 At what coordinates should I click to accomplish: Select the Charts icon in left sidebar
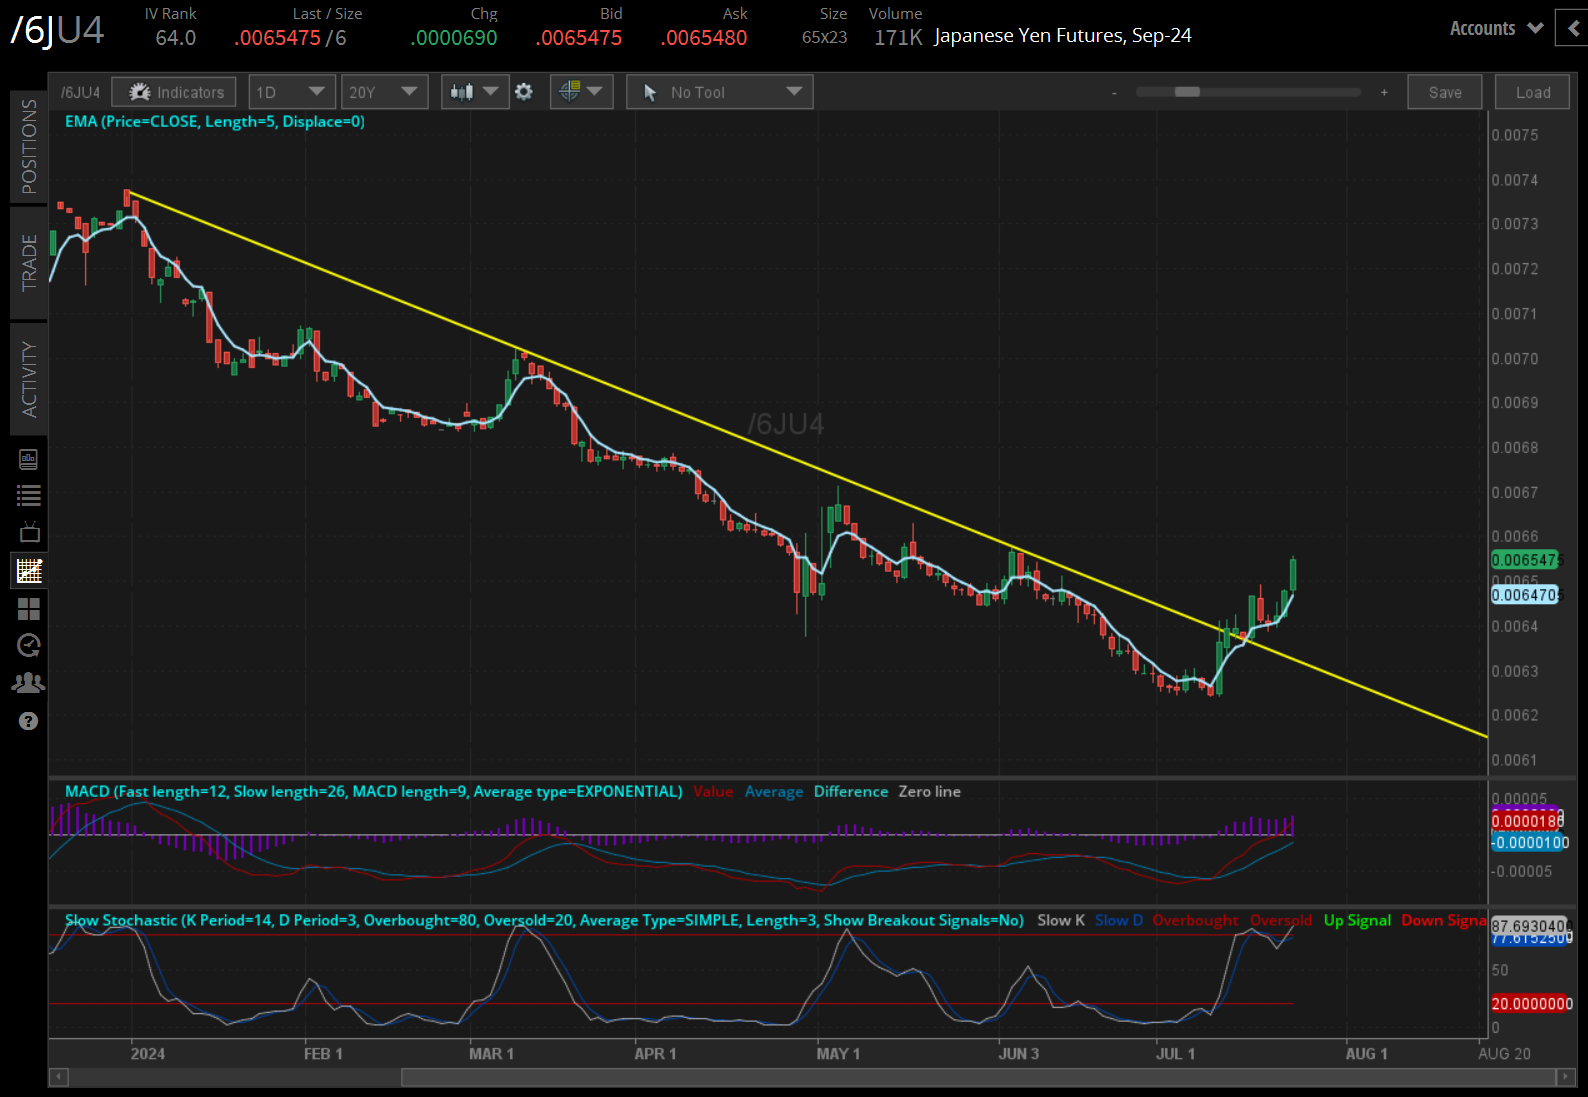(29, 571)
